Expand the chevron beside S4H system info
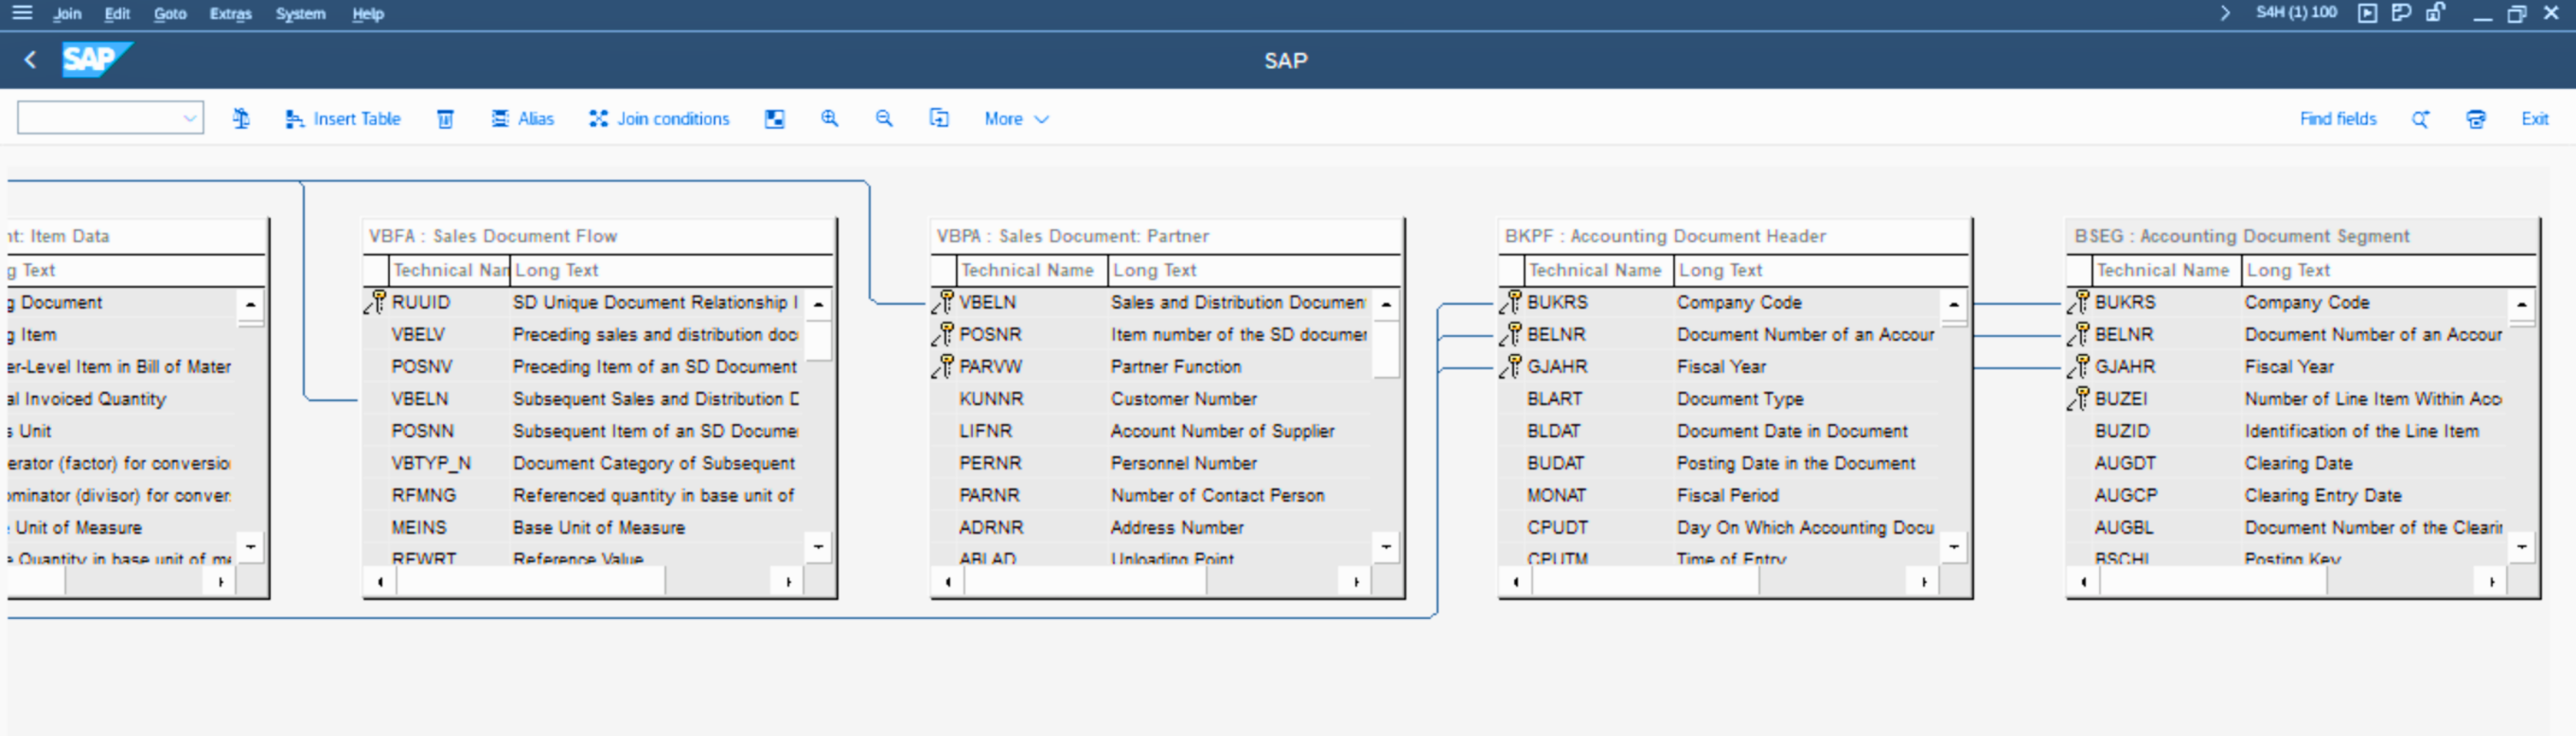The height and width of the screenshot is (736, 2576). tap(2224, 13)
